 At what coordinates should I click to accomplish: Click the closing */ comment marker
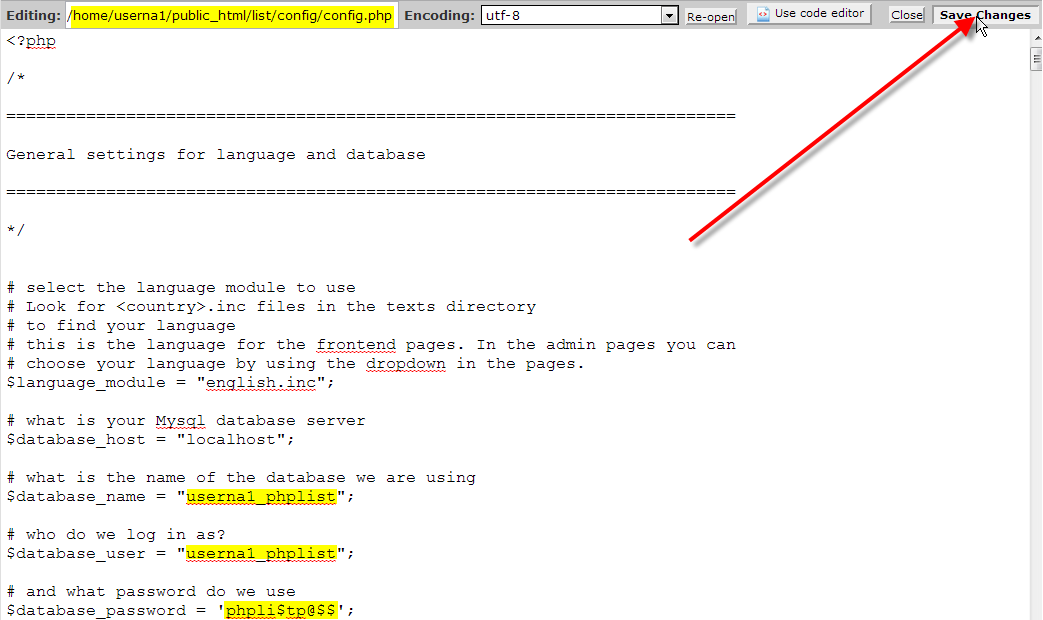(15, 230)
